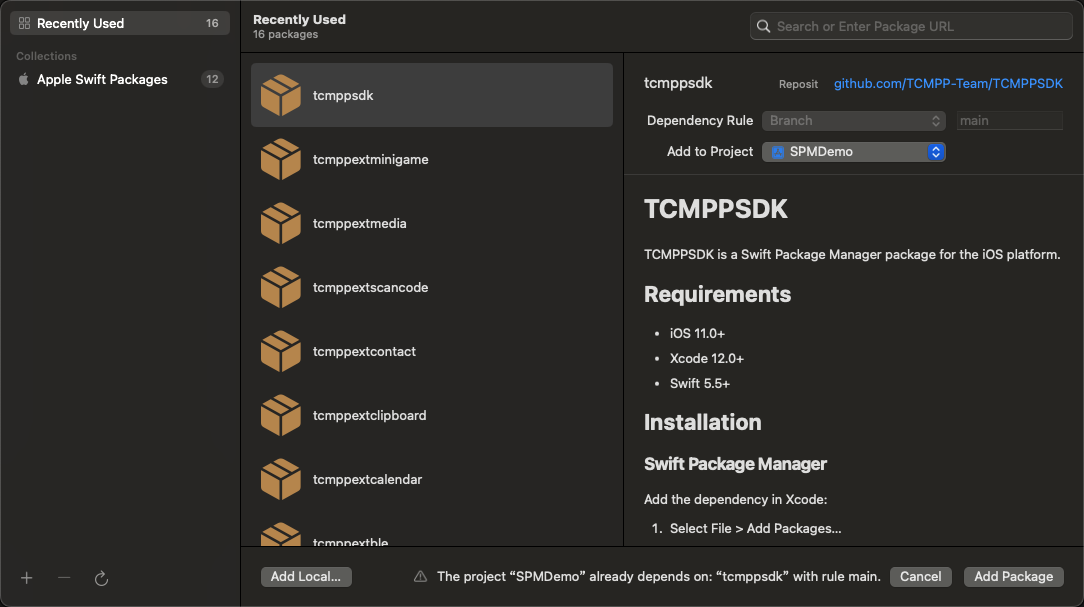This screenshot has height=607, width=1084.
Task: Click the refresh collections icon
Action: [101, 578]
